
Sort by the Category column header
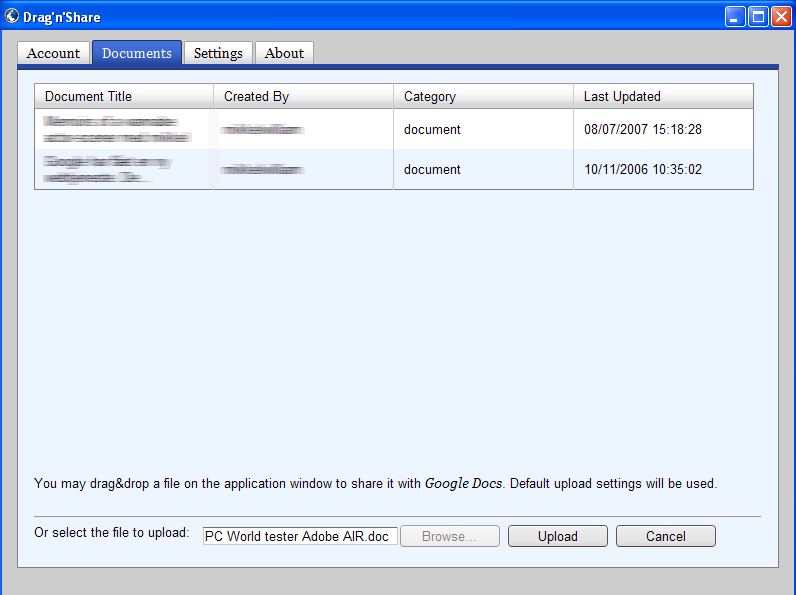tap(483, 96)
